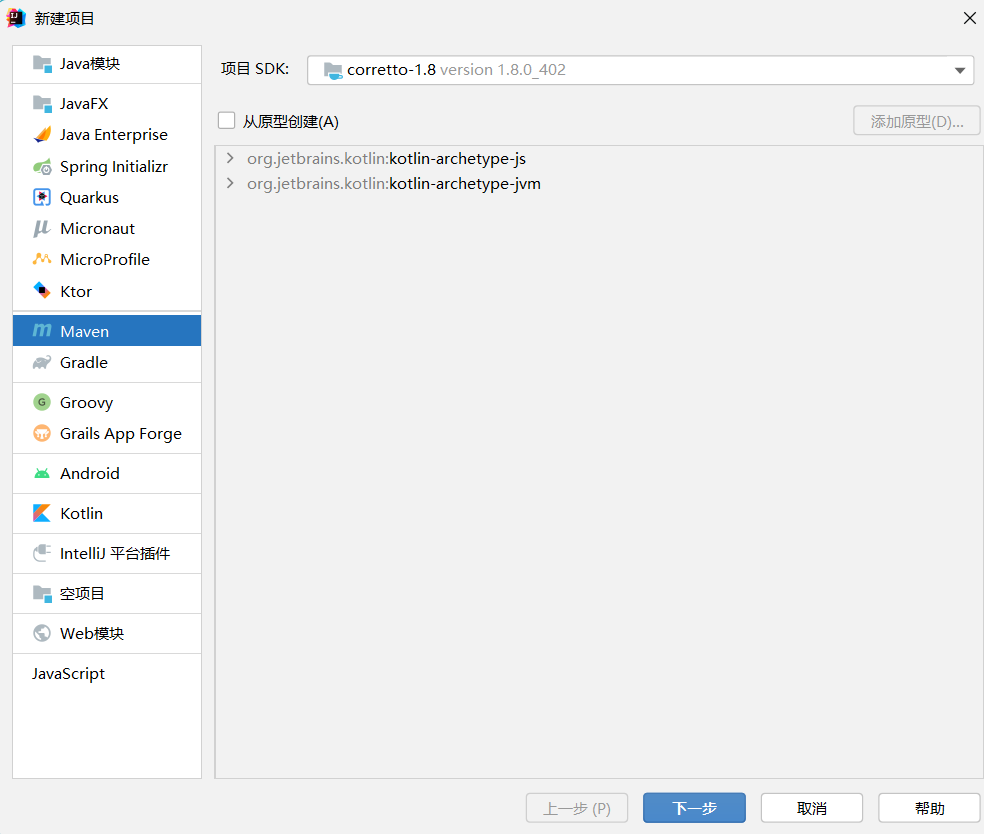The image size is (984, 834).
Task: Click the Gradle build system icon
Action: coord(41,364)
